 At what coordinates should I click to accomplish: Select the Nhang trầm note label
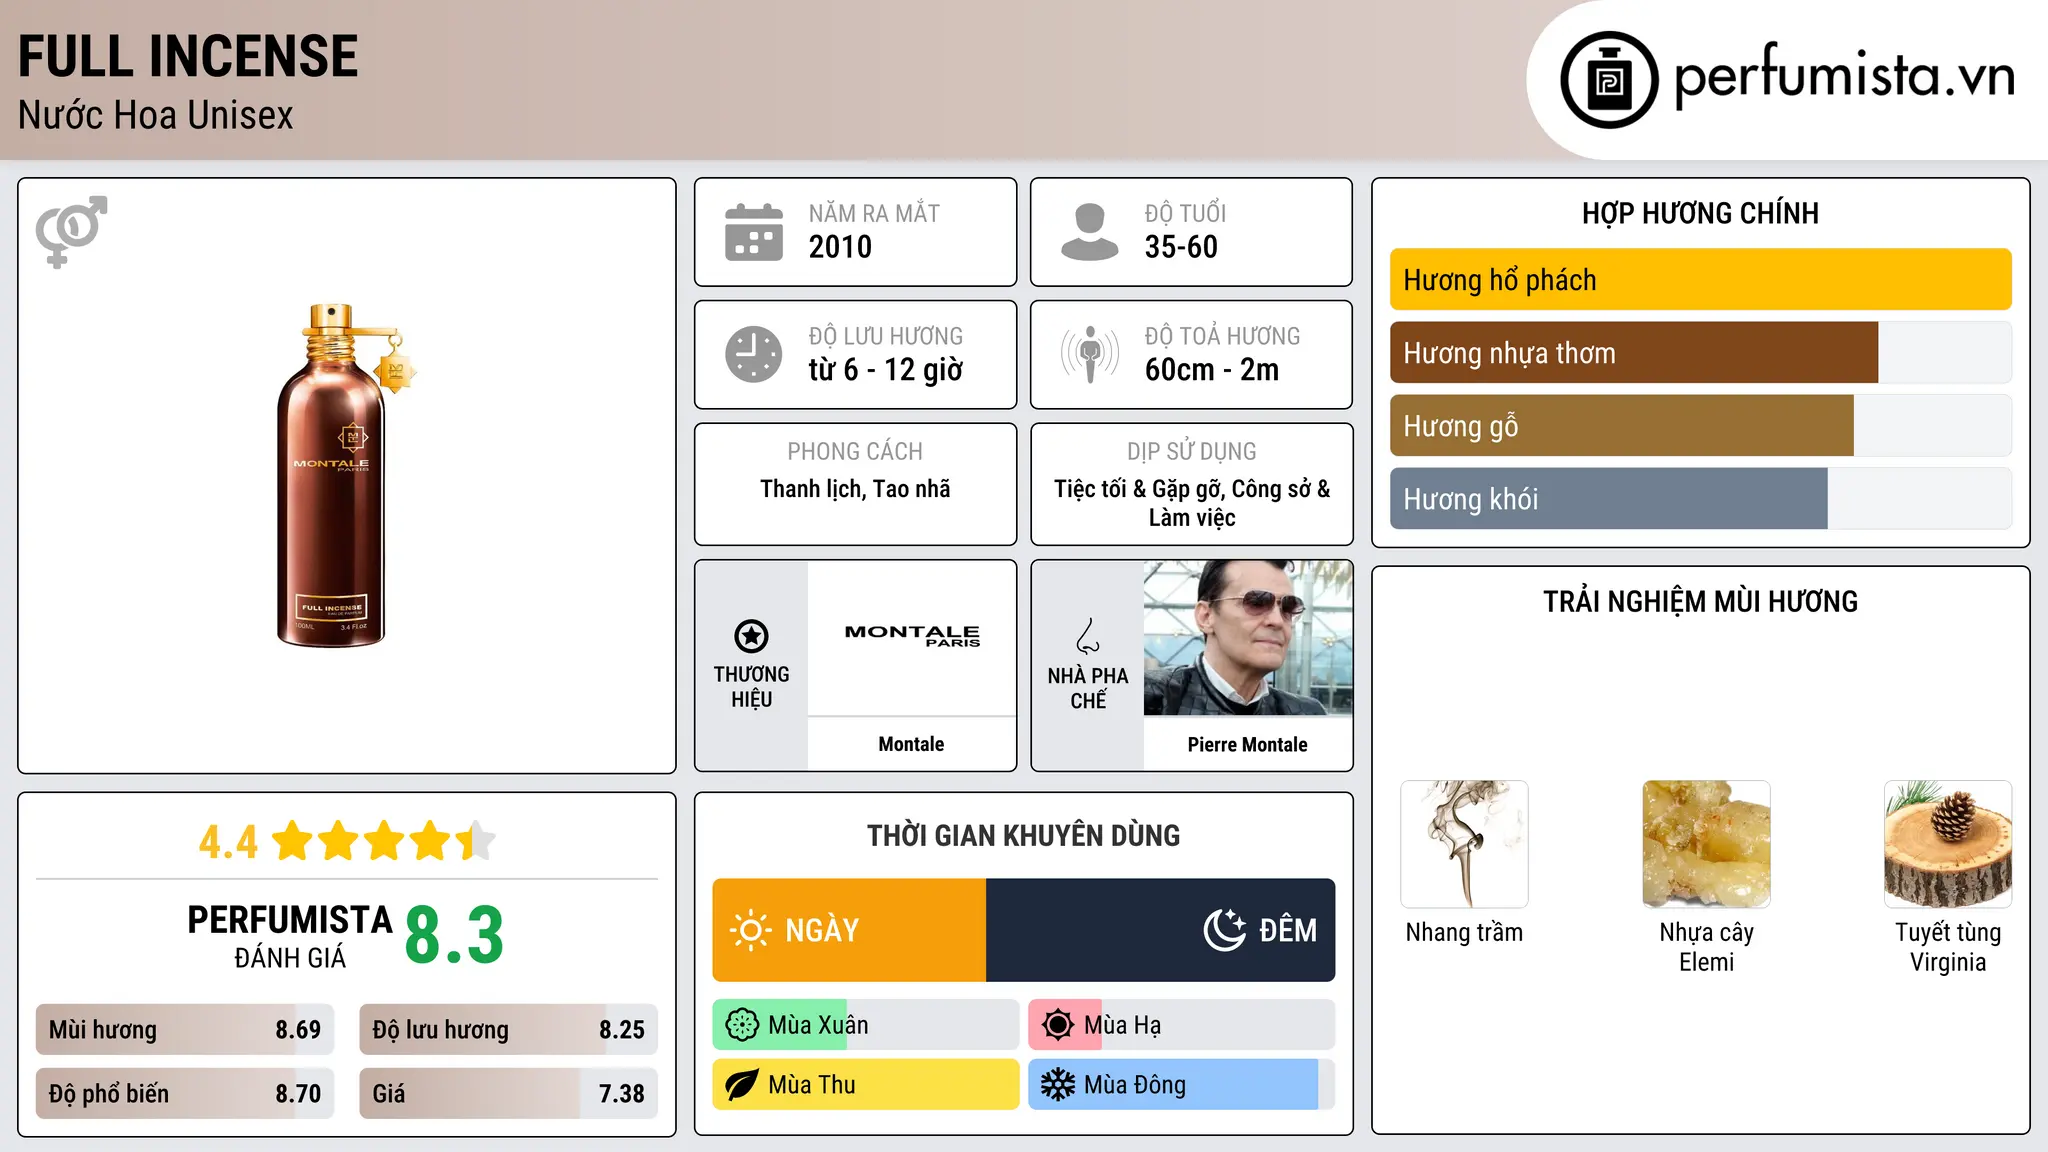pyautogui.click(x=1464, y=932)
